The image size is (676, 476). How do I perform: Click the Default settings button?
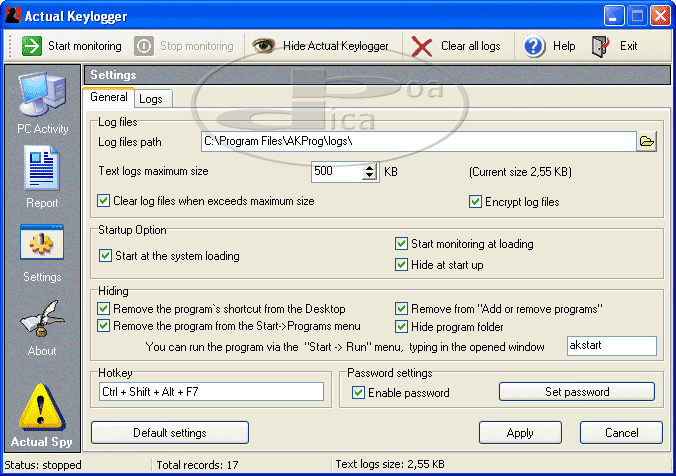click(x=170, y=433)
